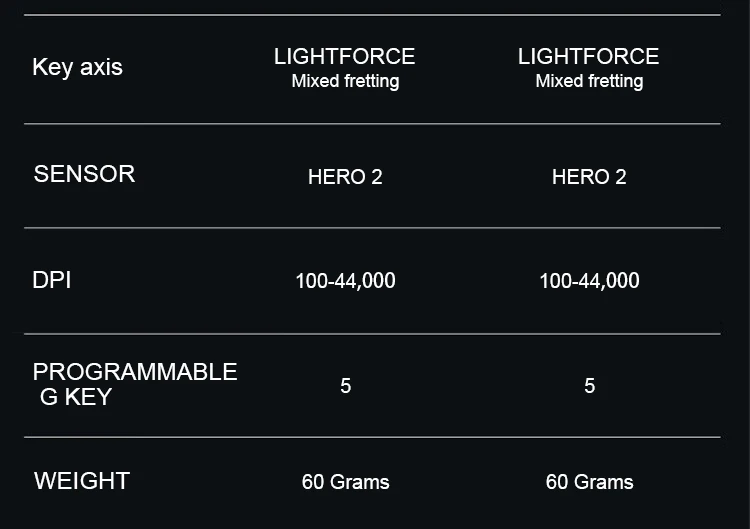This screenshot has width=750, height=529.
Task: Select 60 Grams value in first column
Action: (345, 482)
